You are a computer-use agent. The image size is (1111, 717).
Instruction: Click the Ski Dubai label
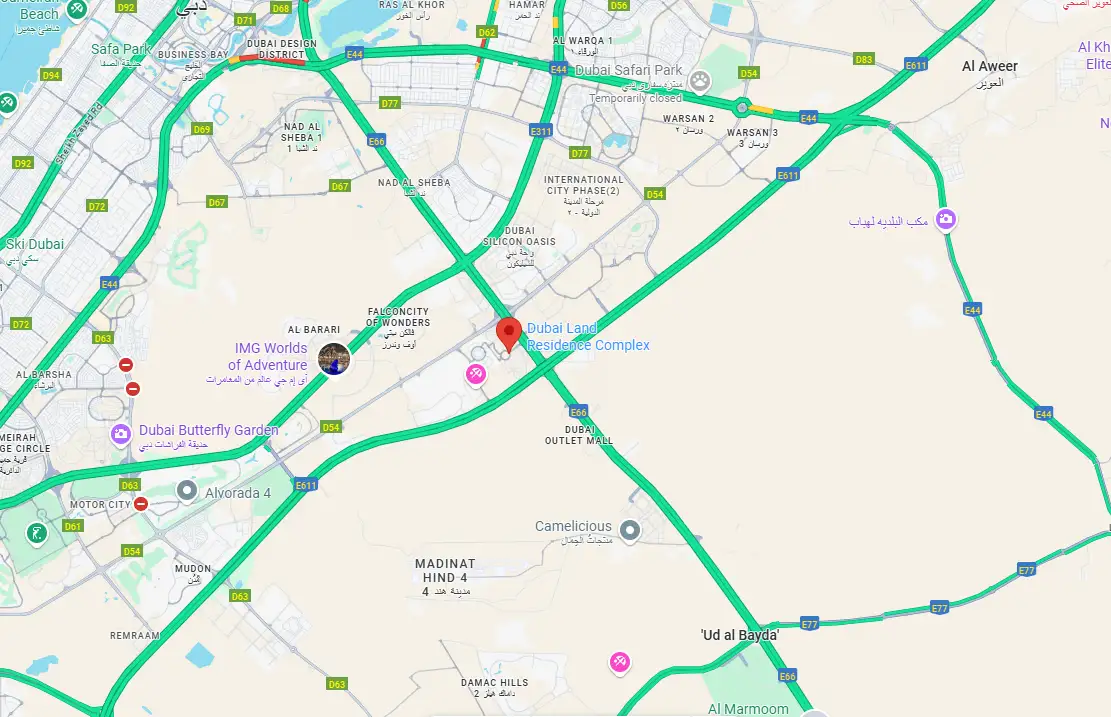pyautogui.click(x=35, y=244)
